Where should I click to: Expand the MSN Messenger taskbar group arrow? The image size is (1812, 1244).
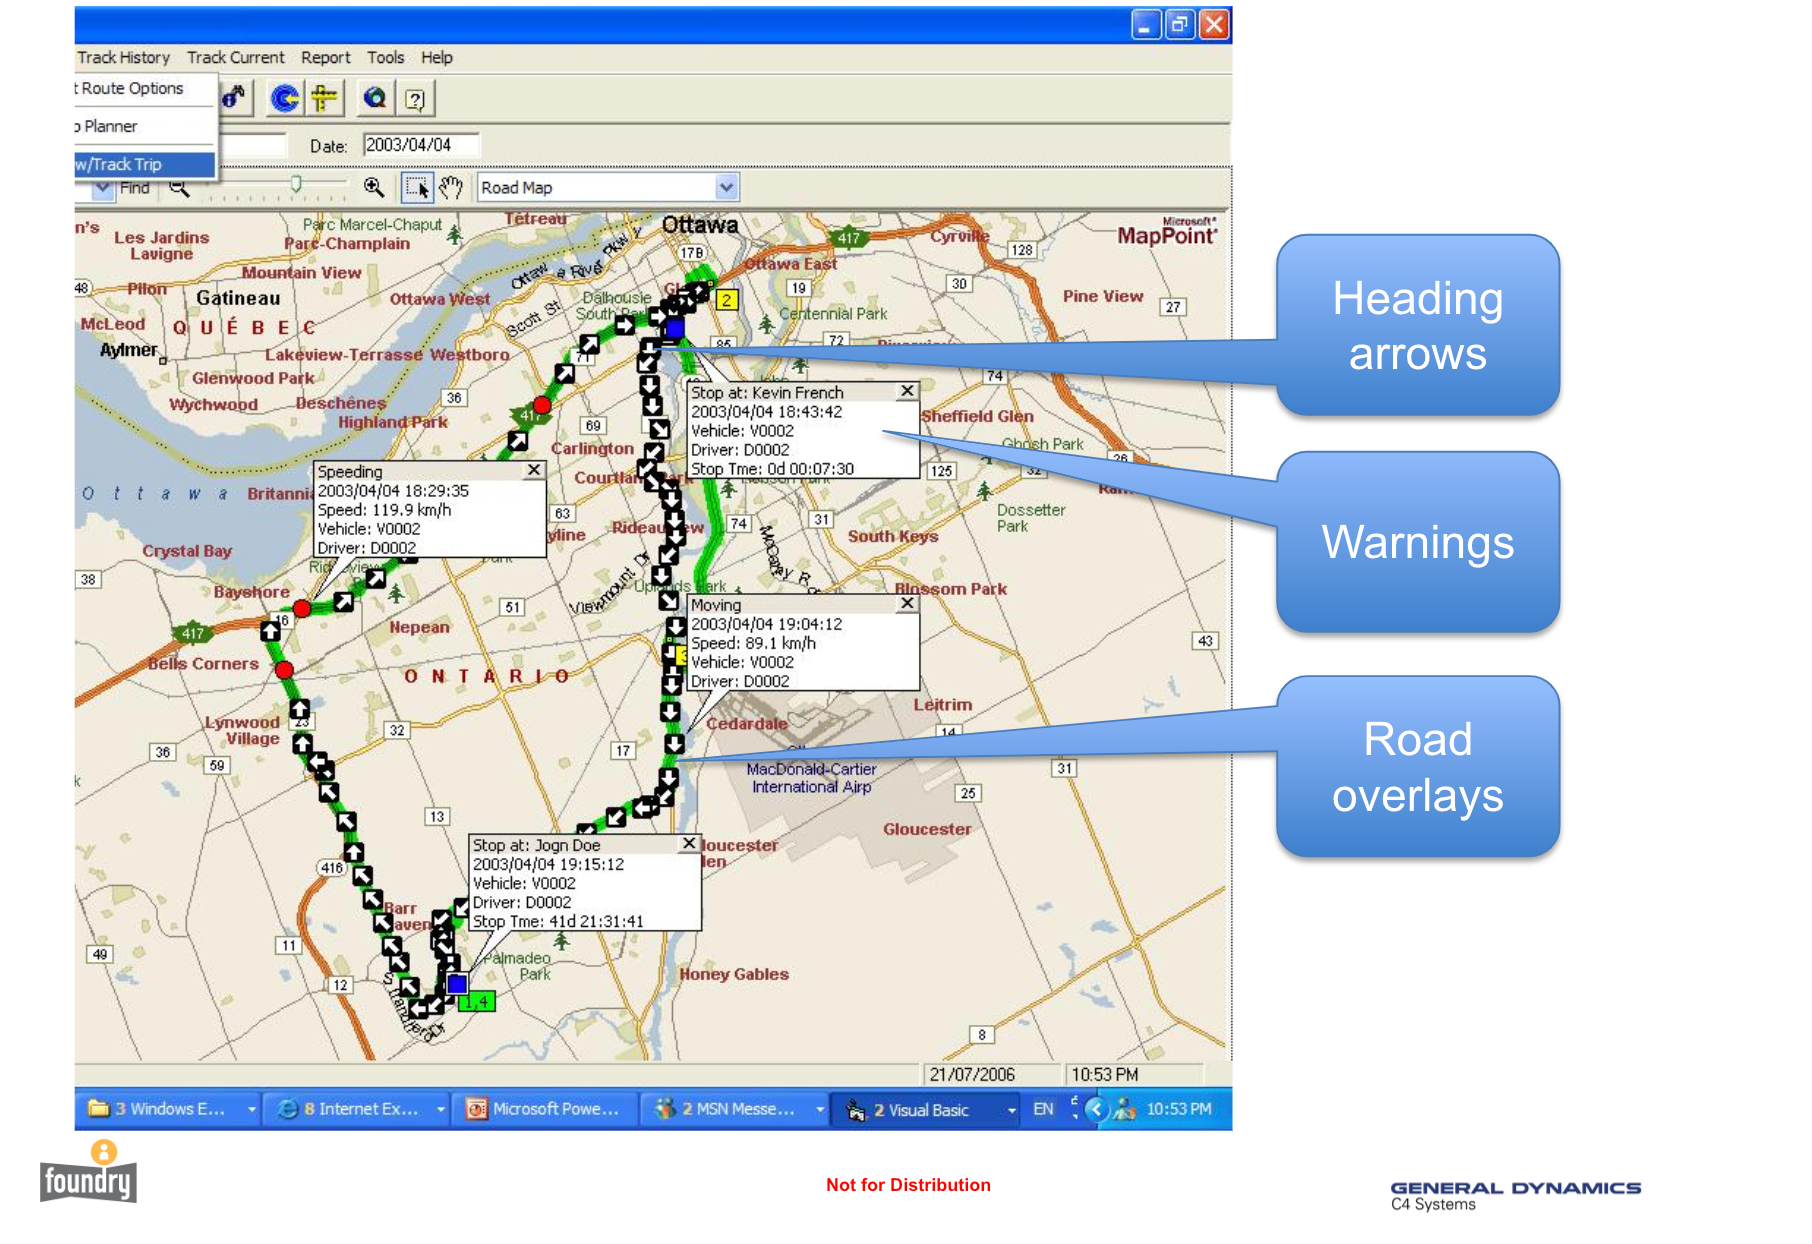(820, 1109)
